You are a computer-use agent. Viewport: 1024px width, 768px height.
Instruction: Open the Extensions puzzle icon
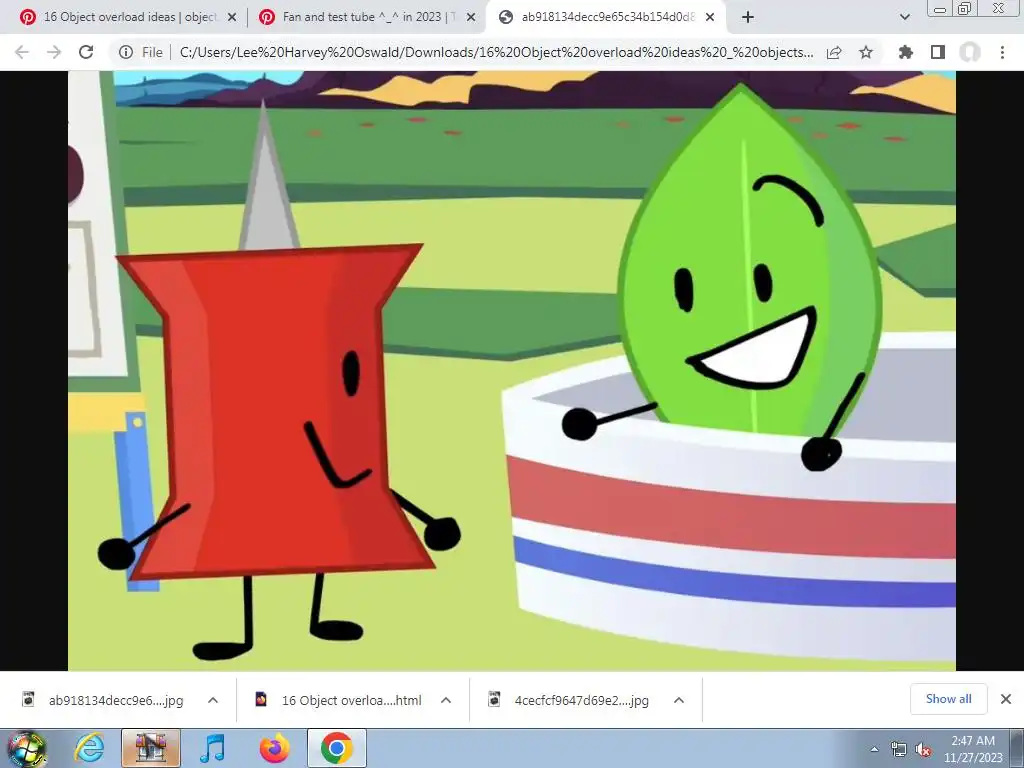(x=906, y=52)
